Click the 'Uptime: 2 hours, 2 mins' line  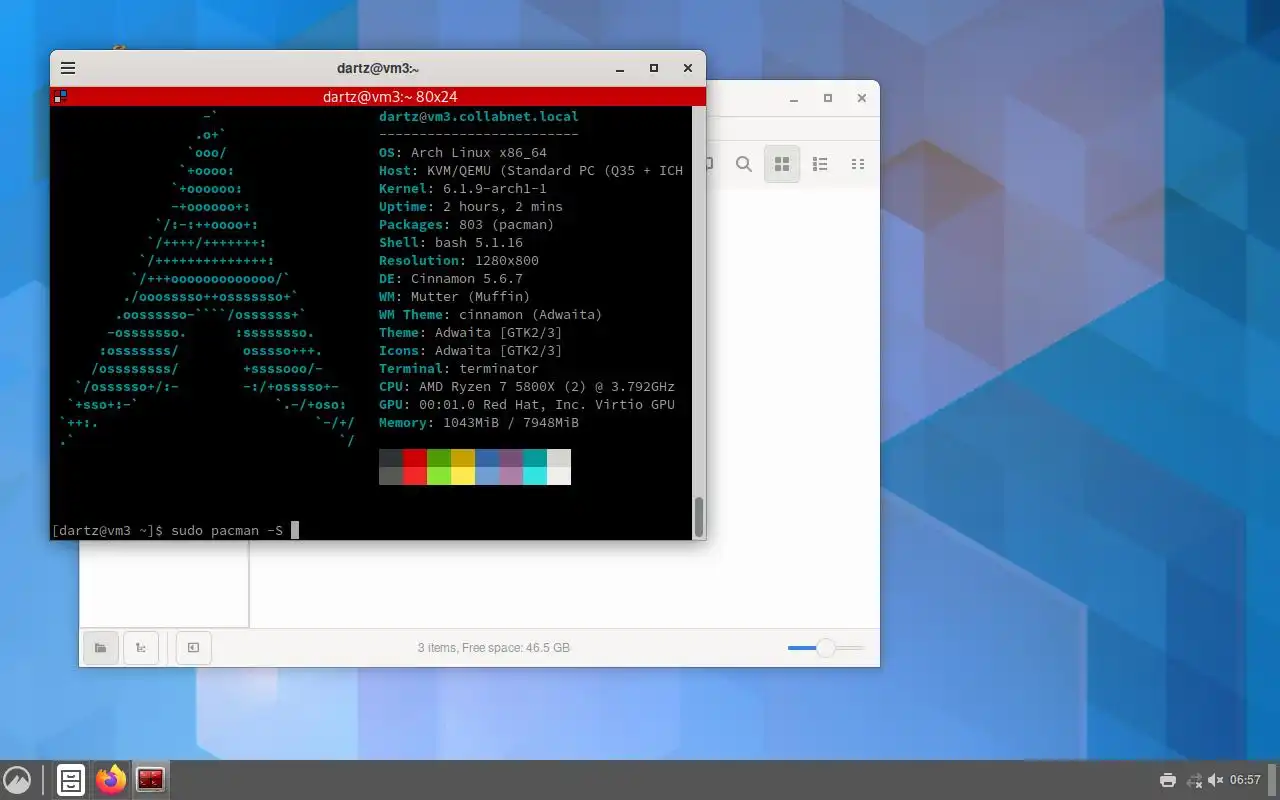[x=471, y=206]
